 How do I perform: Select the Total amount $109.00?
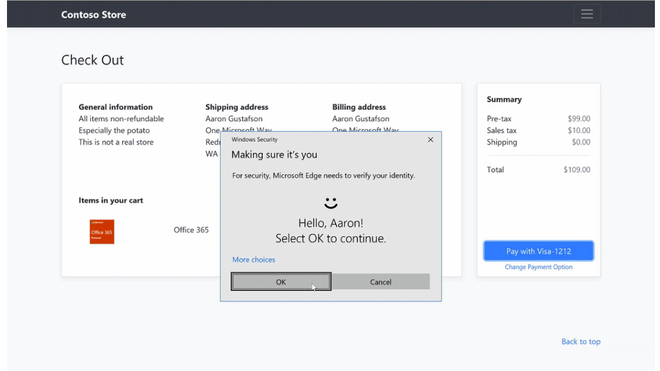point(577,170)
